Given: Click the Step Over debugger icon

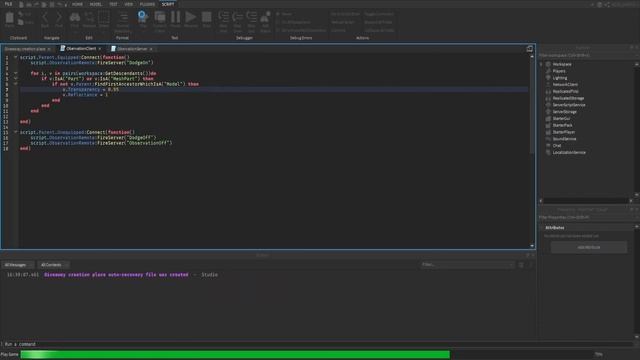Looking at the screenshot, I should 238,17.
